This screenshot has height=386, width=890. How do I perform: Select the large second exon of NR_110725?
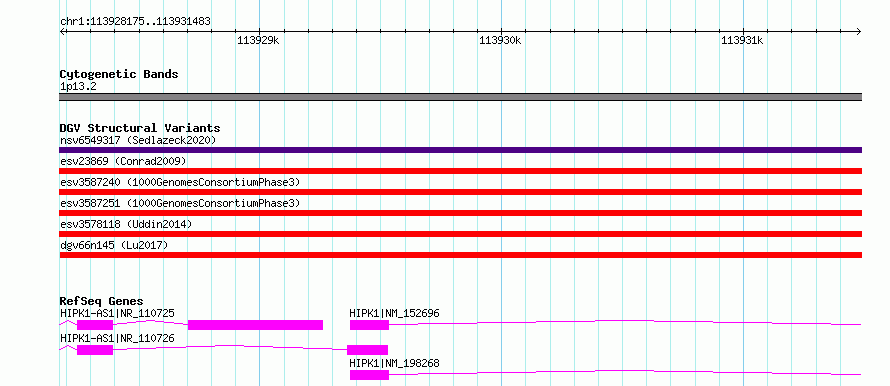(x=255, y=325)
